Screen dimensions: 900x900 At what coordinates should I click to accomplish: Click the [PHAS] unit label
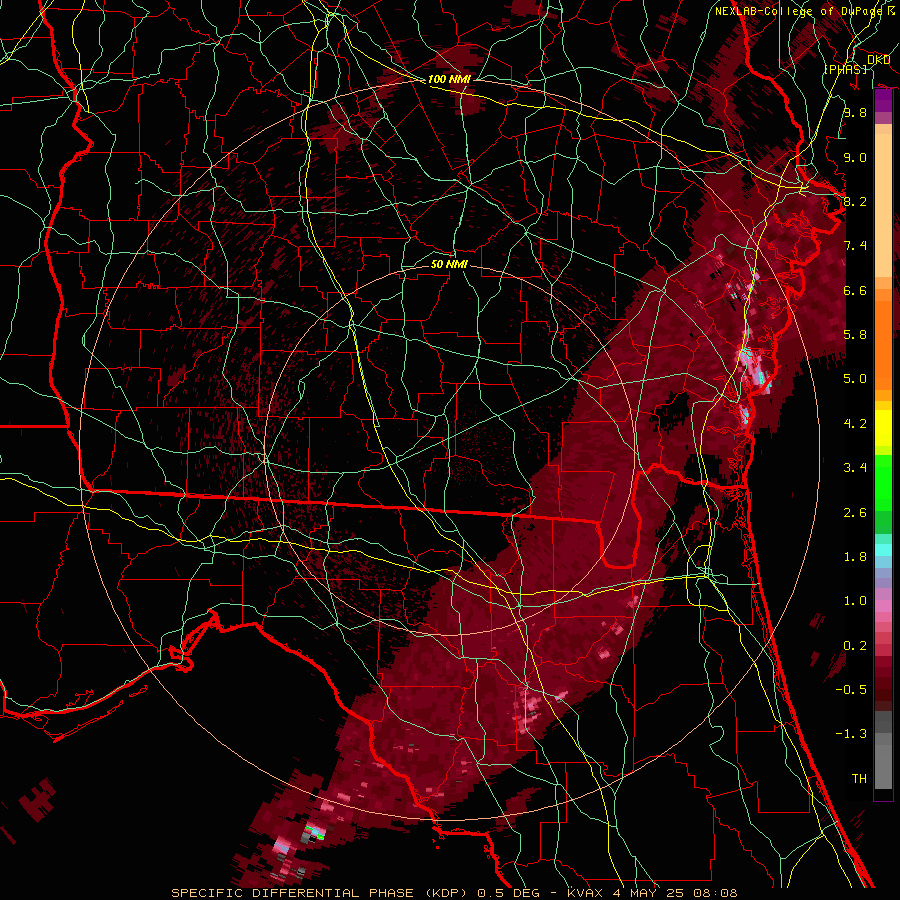coord(846,70)
